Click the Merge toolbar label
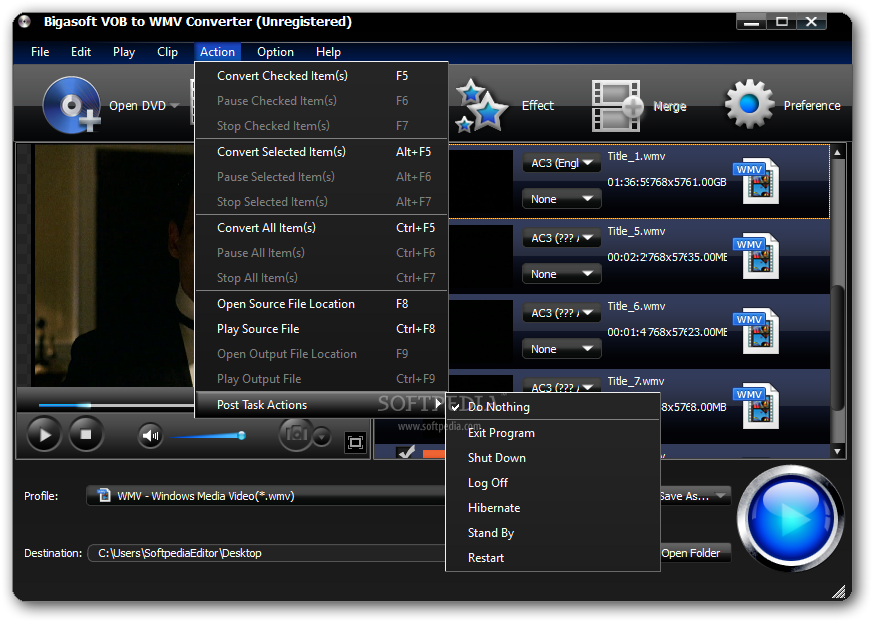Viewport: 873px width, 622px height. [670, 106]
